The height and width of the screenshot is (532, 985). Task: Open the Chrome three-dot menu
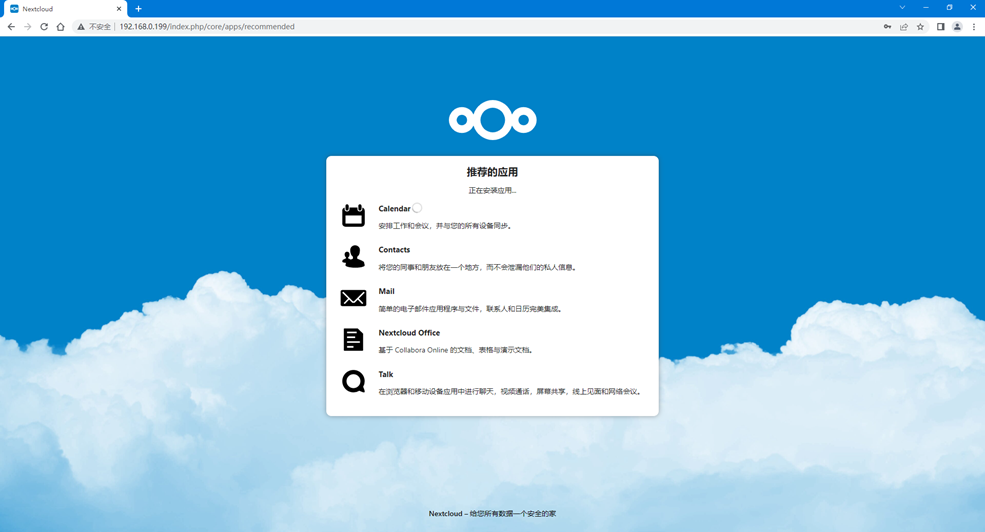click(974, 26)
